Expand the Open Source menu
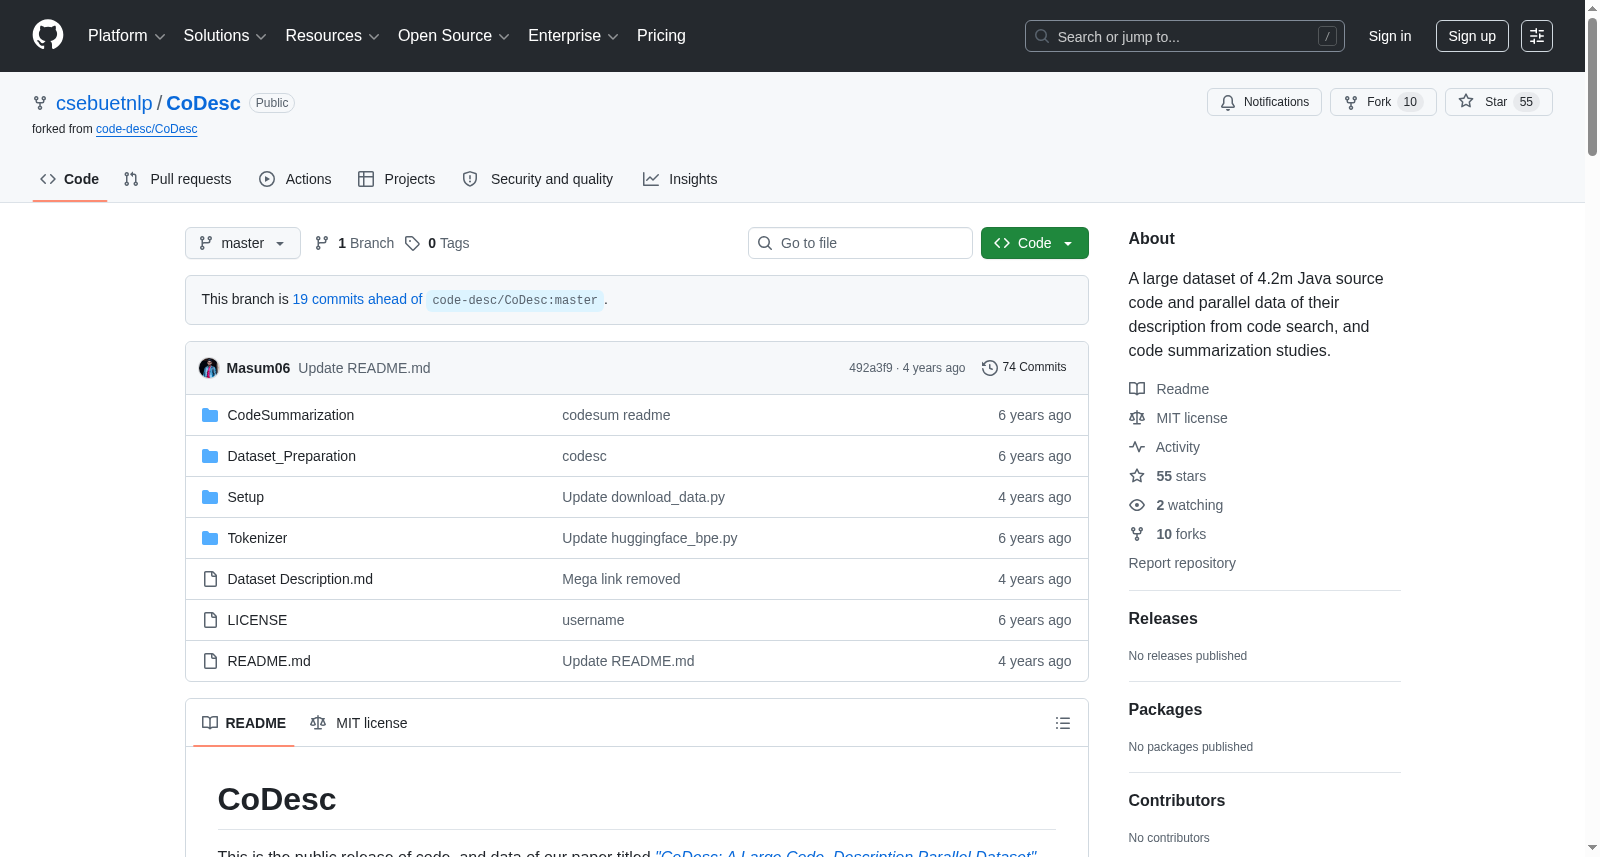This screenshot has width=1600, height=857. tap(454, 36)
